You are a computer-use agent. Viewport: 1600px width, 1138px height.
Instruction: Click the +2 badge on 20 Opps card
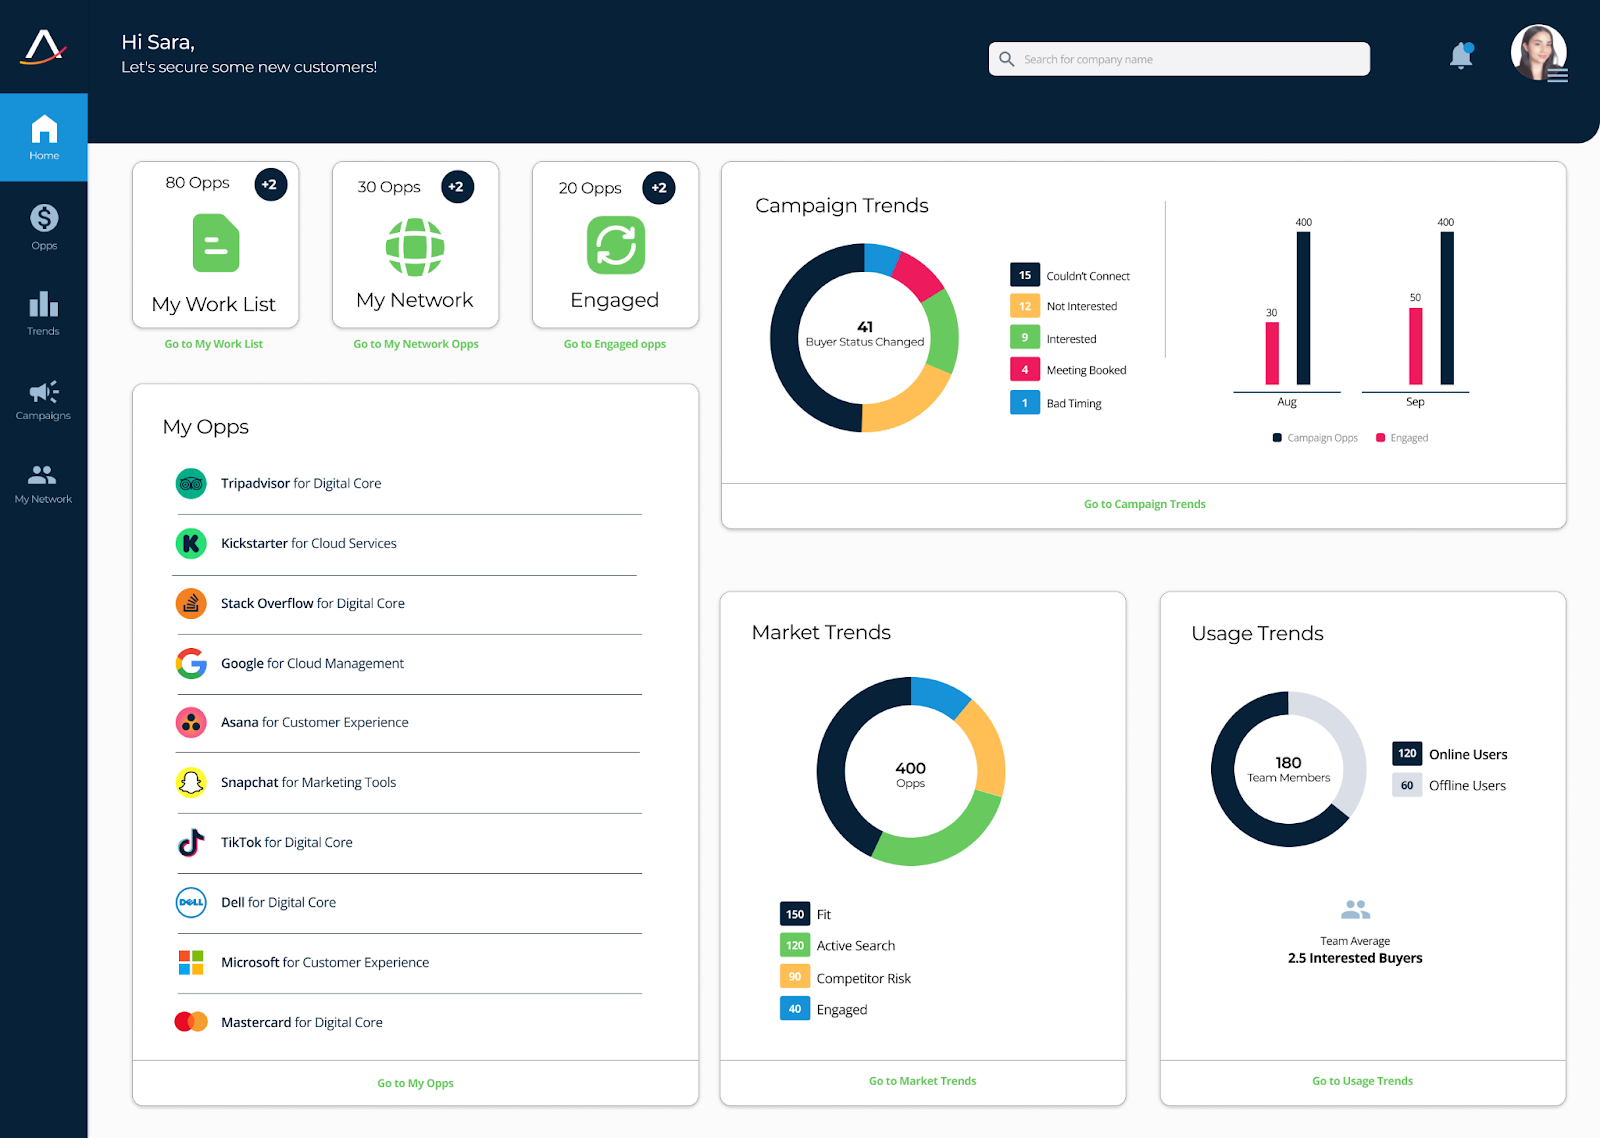pos(659,187)
